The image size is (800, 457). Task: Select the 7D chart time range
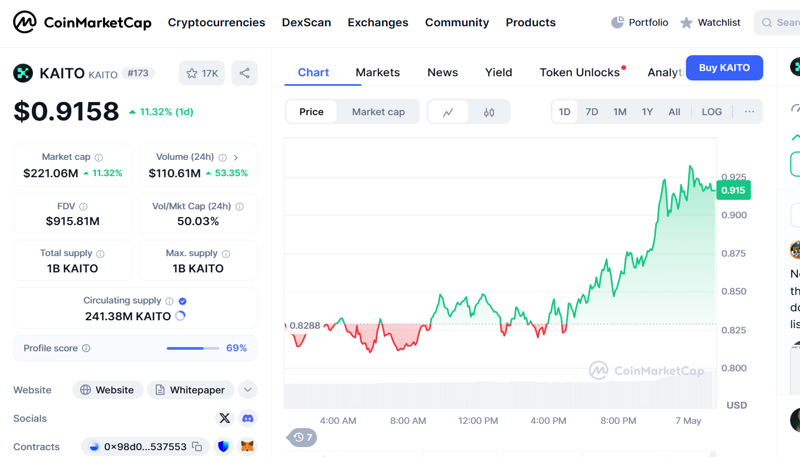pos(592,112)
